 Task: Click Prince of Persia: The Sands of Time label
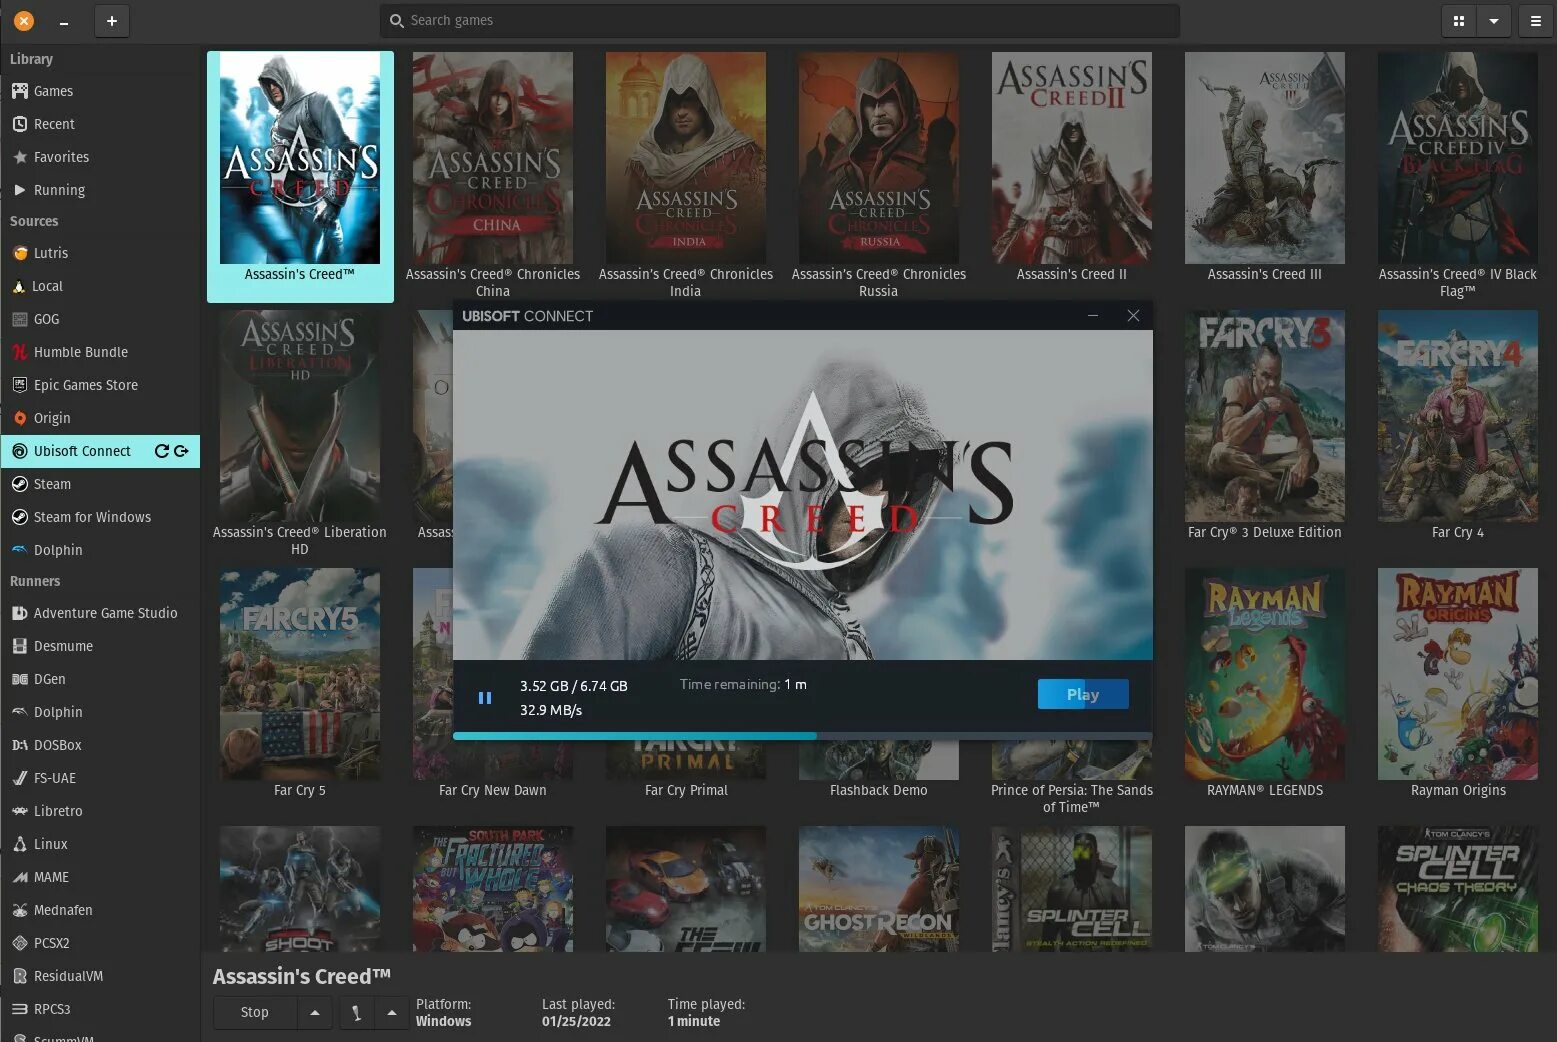click(x=1072, y=798)
